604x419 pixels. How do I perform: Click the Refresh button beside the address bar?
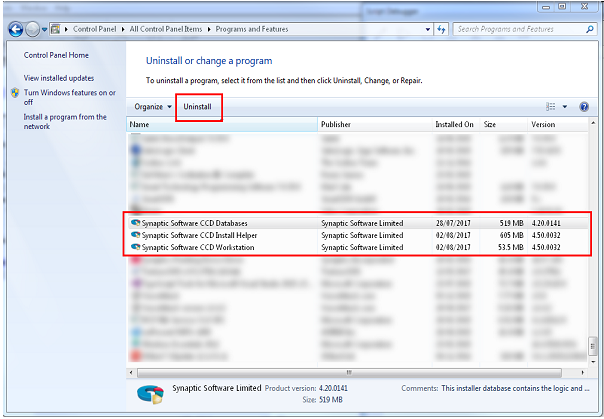click(x=441, y=29)
